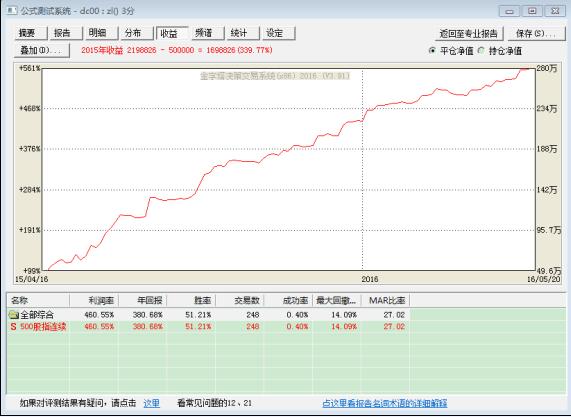The width and height of the screenshot is (571, 417).
Task: Click 460.55% in the 全部综合 row
Action: 99,315
